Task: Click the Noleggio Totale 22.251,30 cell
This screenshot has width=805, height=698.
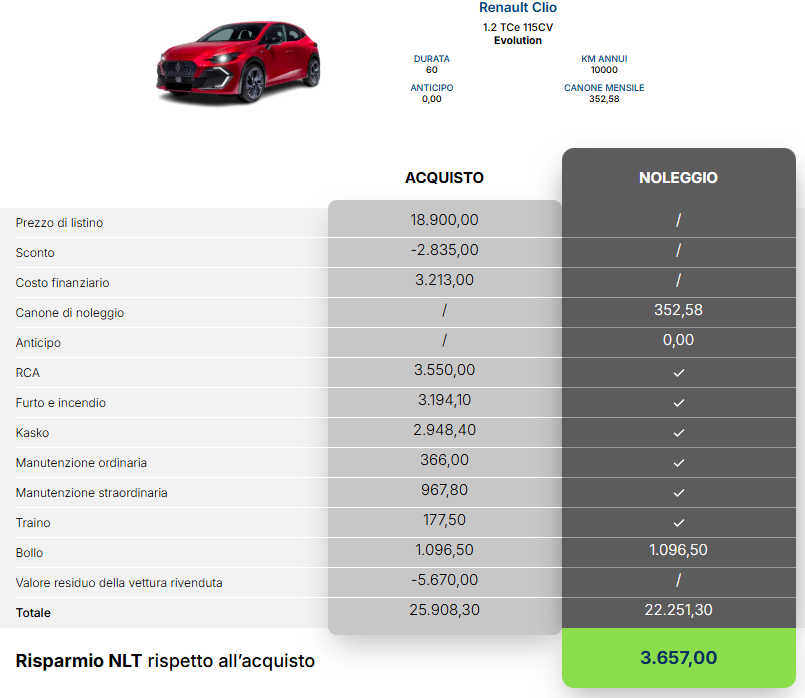Action: coord(678,610)
